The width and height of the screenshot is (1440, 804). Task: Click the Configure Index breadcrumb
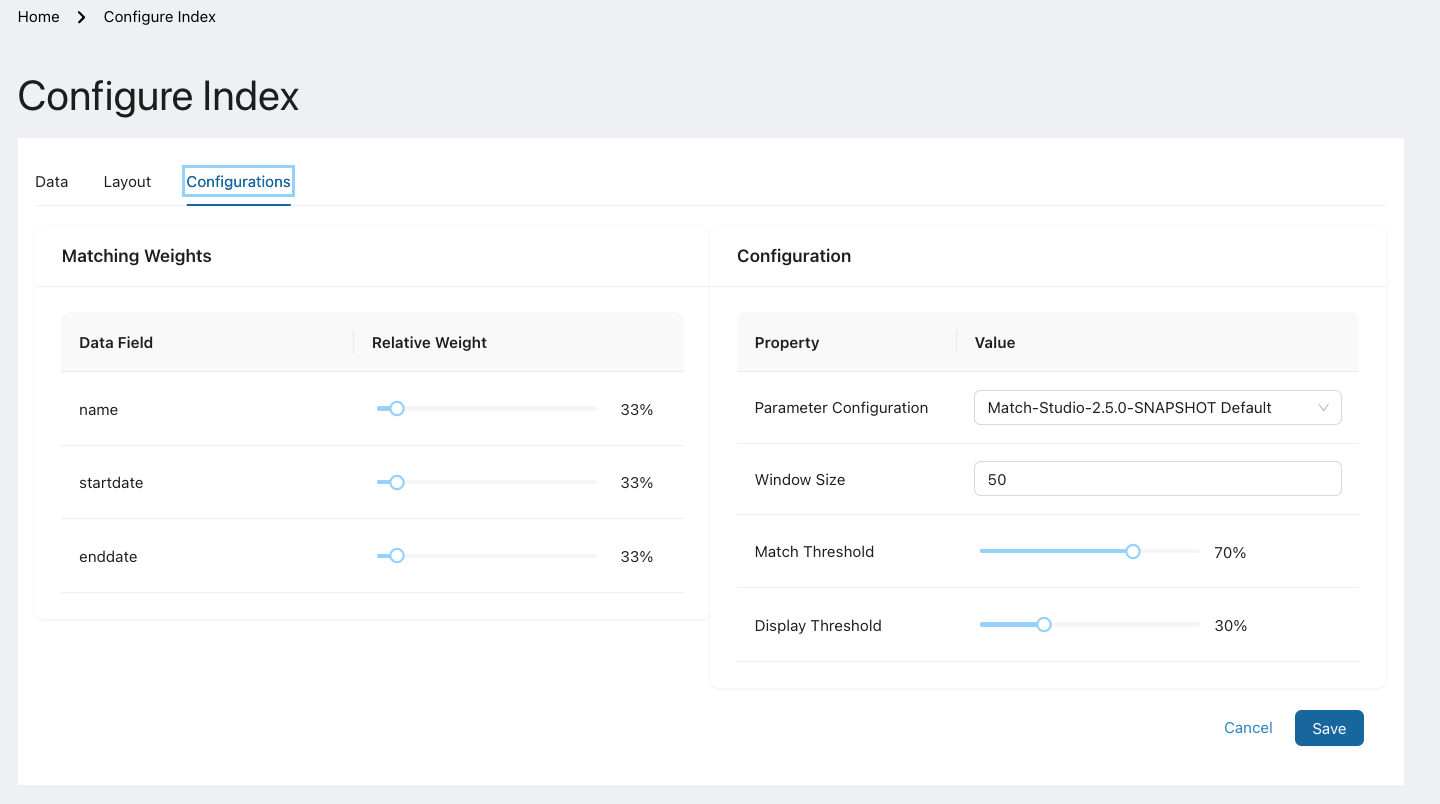coord(160,17)
